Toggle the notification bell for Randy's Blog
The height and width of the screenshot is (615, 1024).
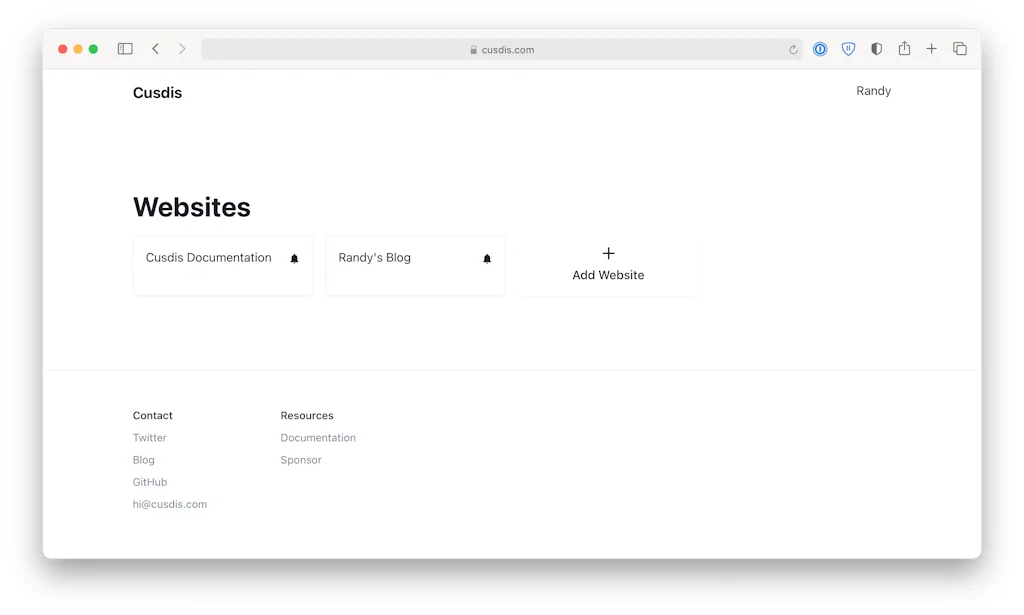(x=487, y=258)
